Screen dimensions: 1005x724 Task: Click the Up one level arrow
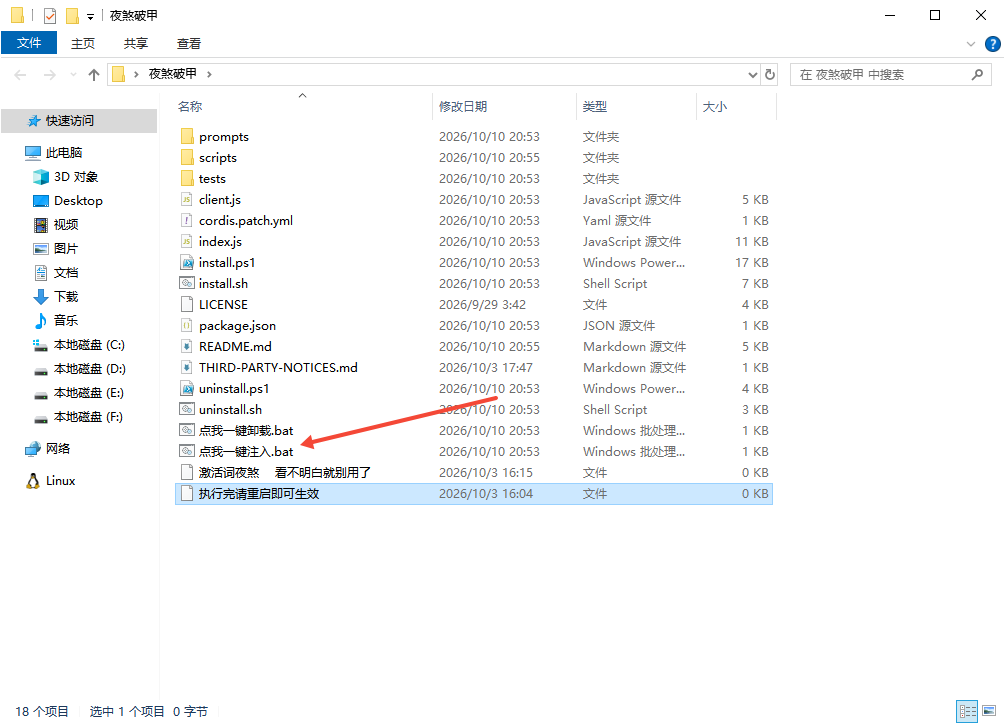pyautogui.click(x=94, y=75)
